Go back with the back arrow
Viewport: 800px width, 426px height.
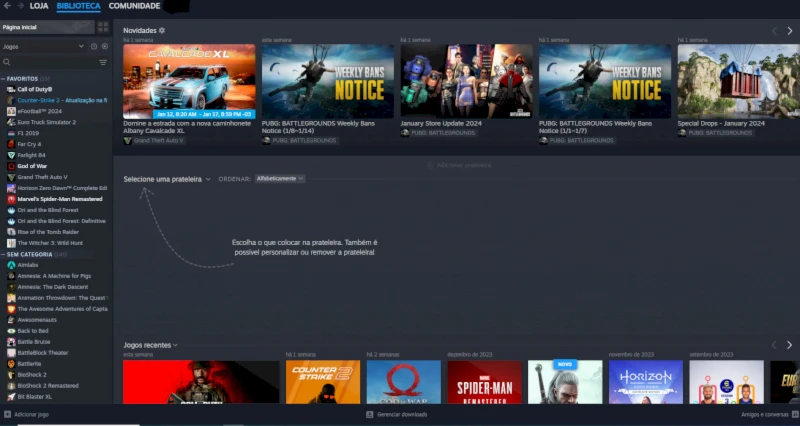tap(7, 6)
